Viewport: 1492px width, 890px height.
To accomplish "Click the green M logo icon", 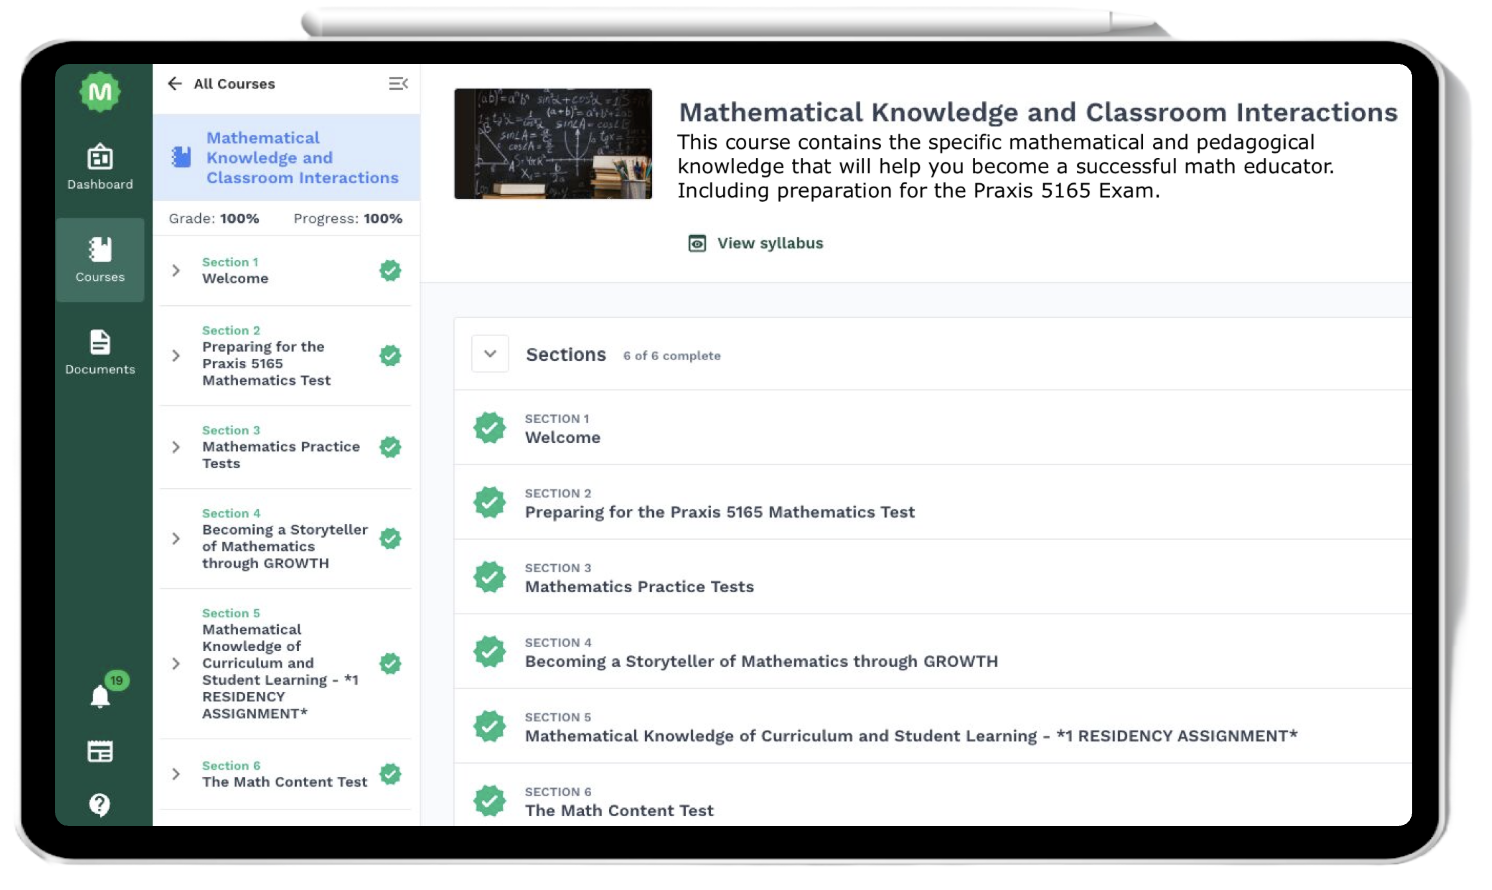I will click(100, 93).
